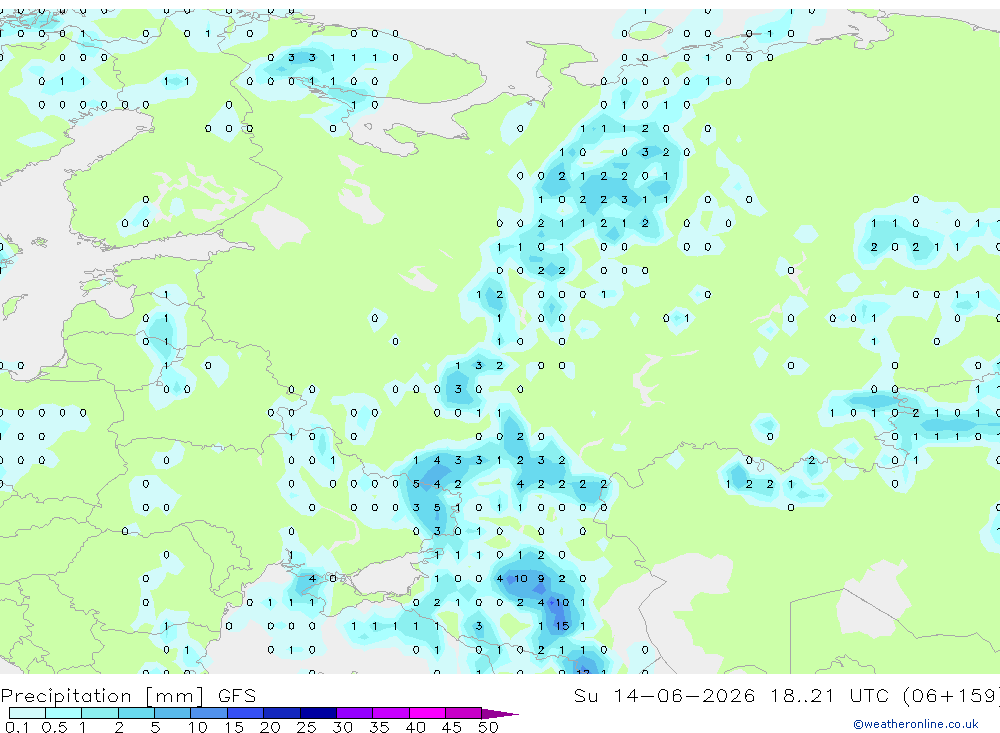
Task: Click the 35–40 mm legend swatch
Action: coord(391,713)
